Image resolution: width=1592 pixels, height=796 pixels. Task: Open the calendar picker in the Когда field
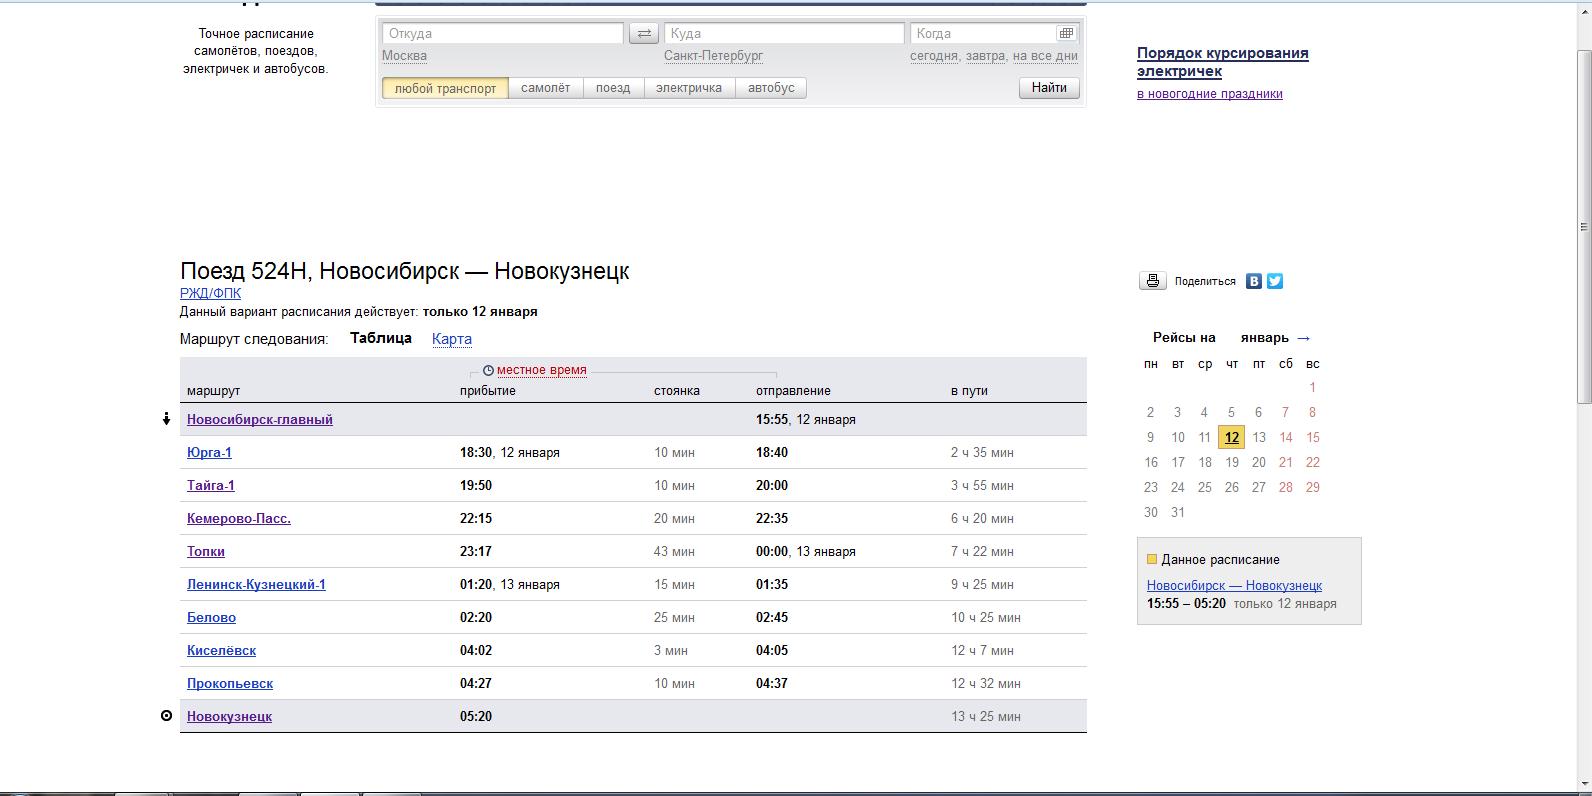1066,34
